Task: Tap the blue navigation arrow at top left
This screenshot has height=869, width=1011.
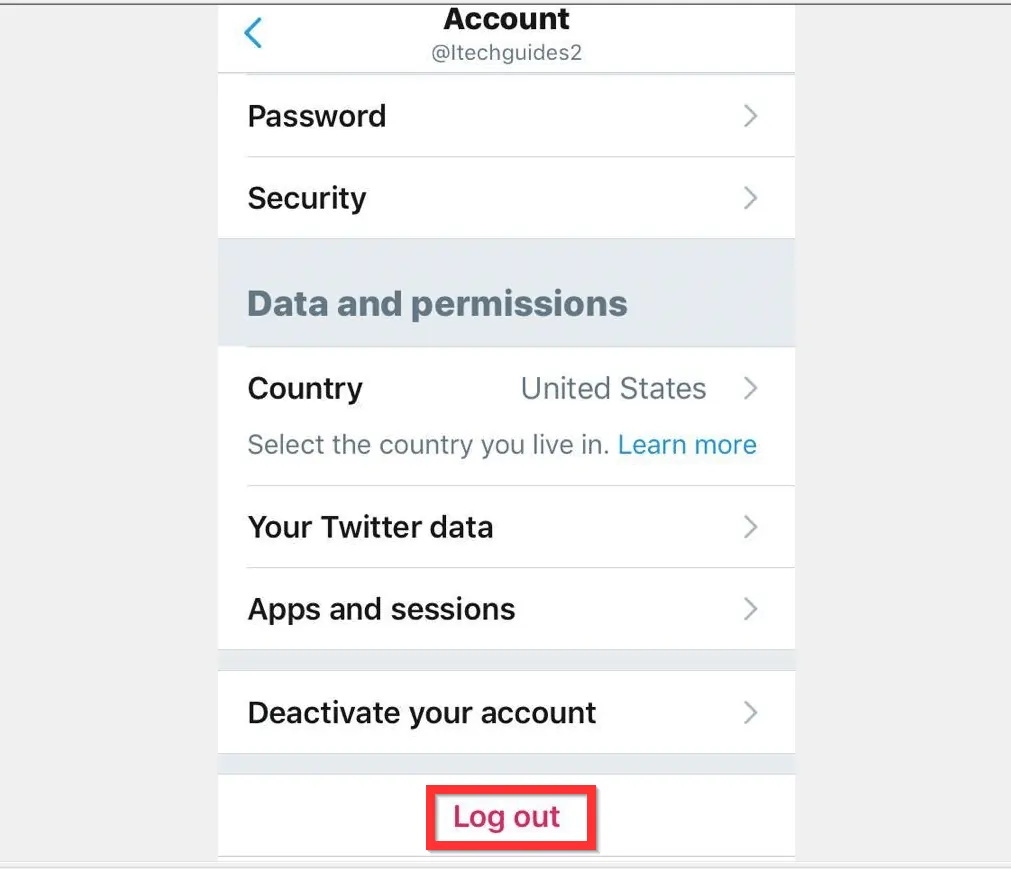Action: [x=253, y=32]
